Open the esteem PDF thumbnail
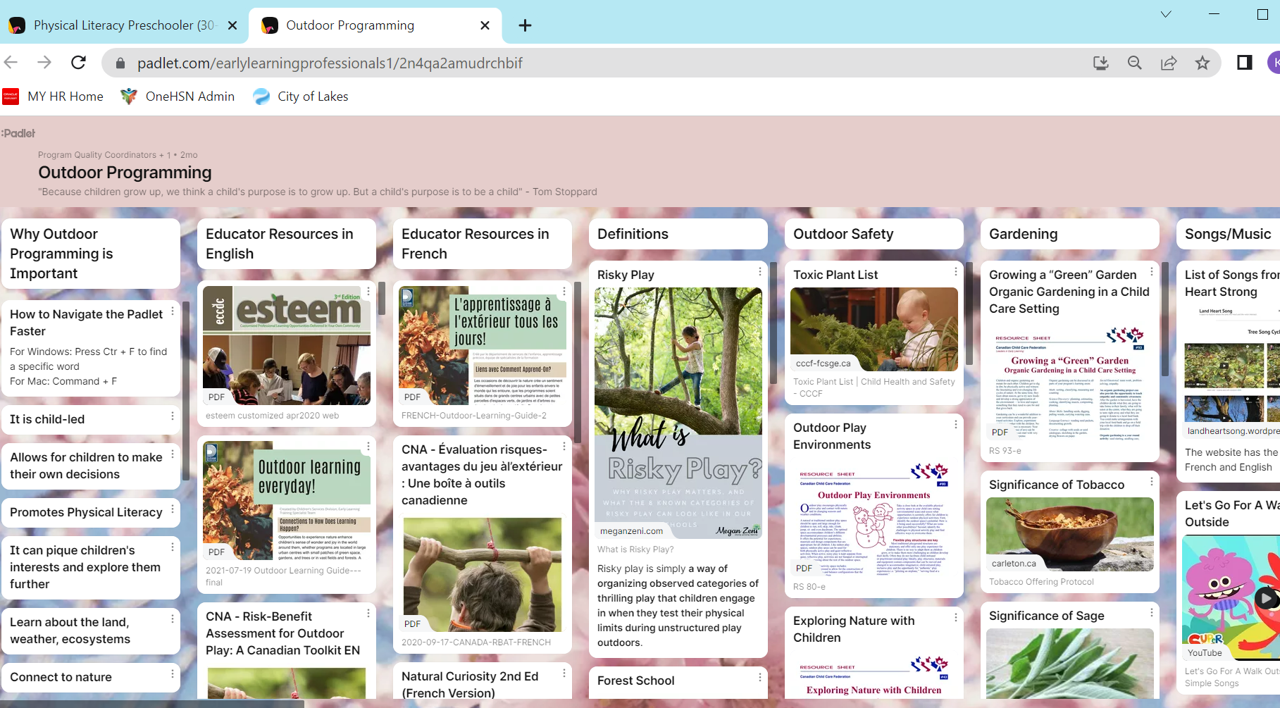 (x=286, y=345)
